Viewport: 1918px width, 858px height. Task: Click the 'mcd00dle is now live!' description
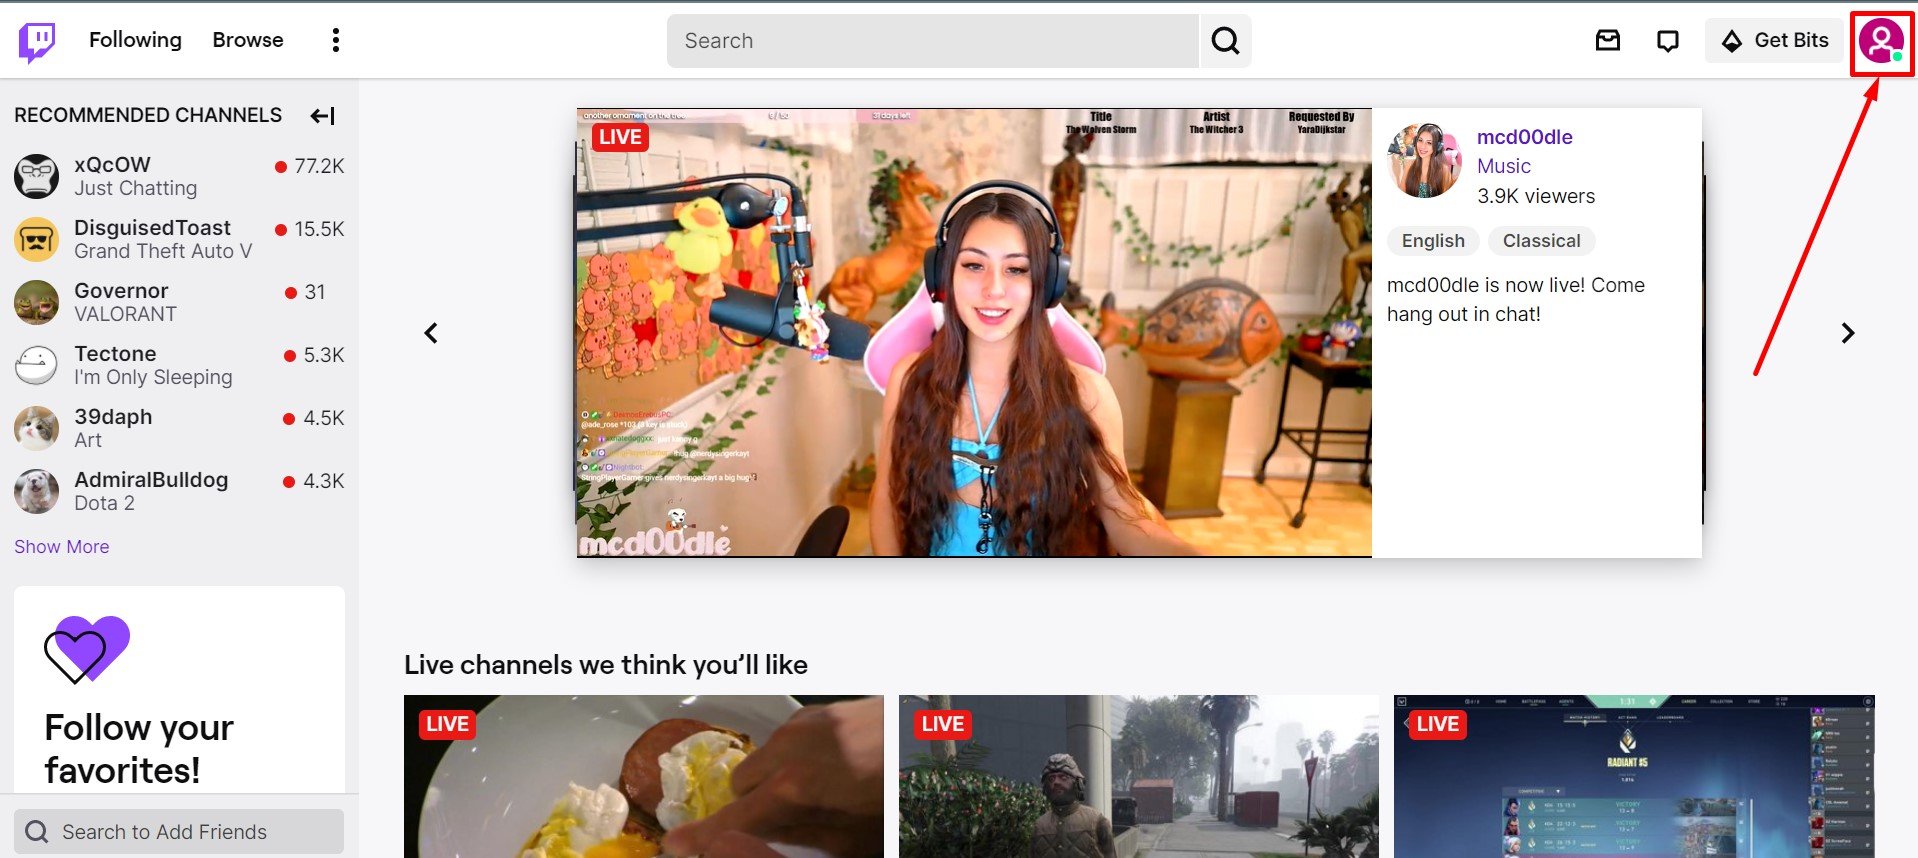coord(1516,299)
